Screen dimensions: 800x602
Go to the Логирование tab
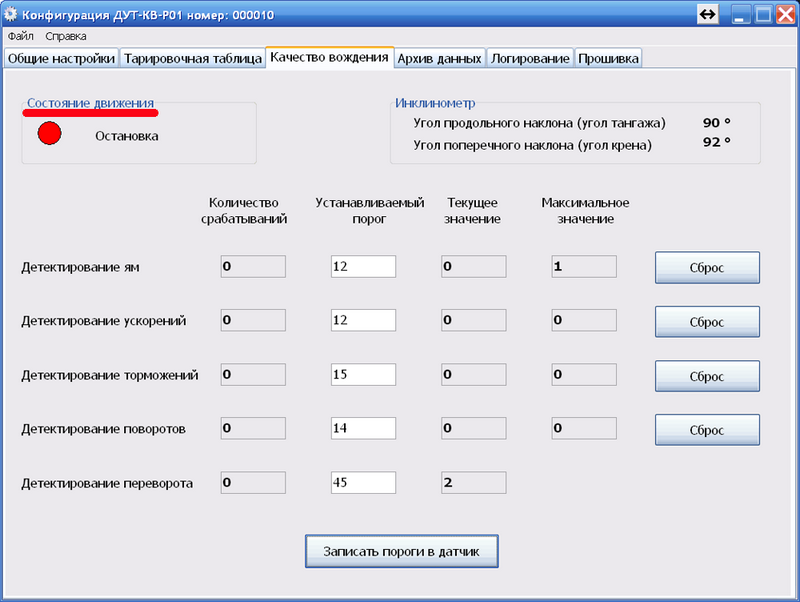click(530, 58)
